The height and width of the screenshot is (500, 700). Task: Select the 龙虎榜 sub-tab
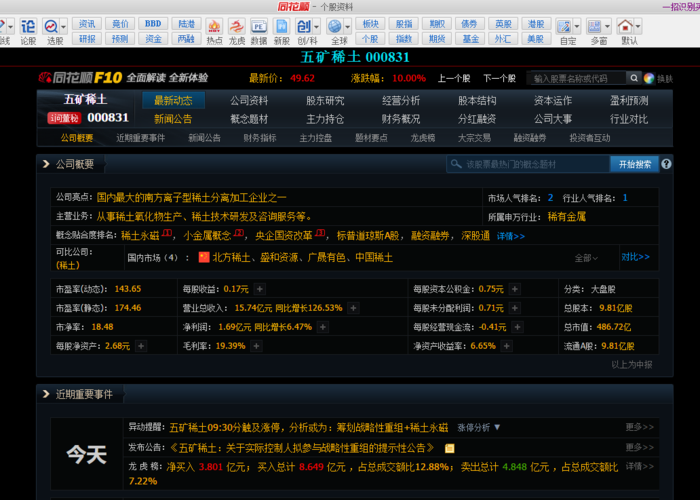(423, 138)
